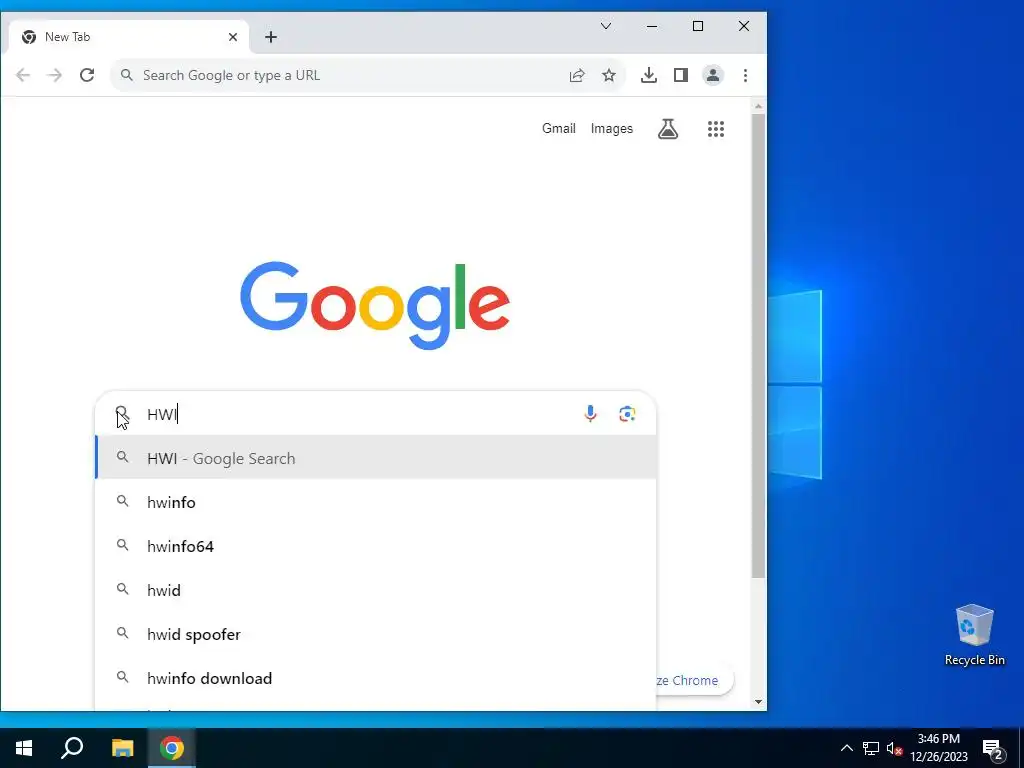
Task: Open the Chrome profile avatar
Action: [712, 75]
